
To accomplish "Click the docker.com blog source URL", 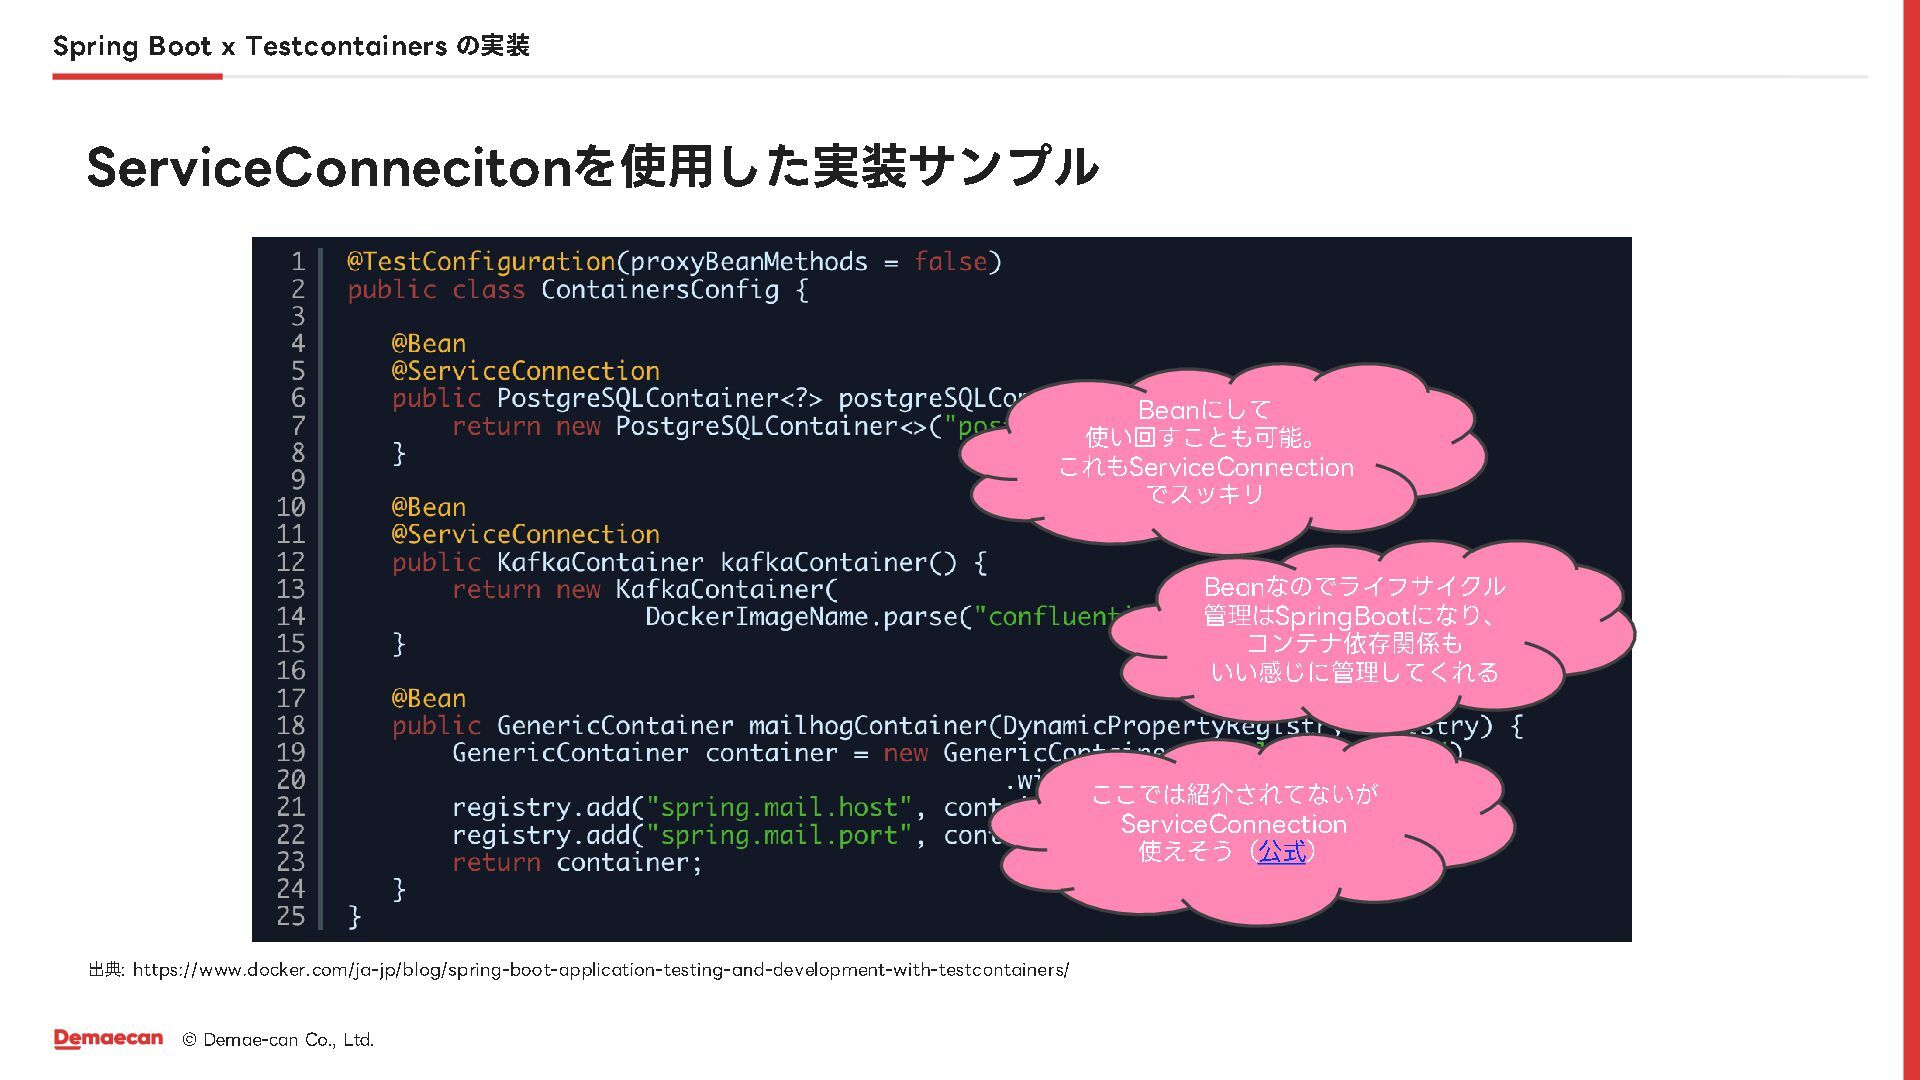I will [600, 969].
